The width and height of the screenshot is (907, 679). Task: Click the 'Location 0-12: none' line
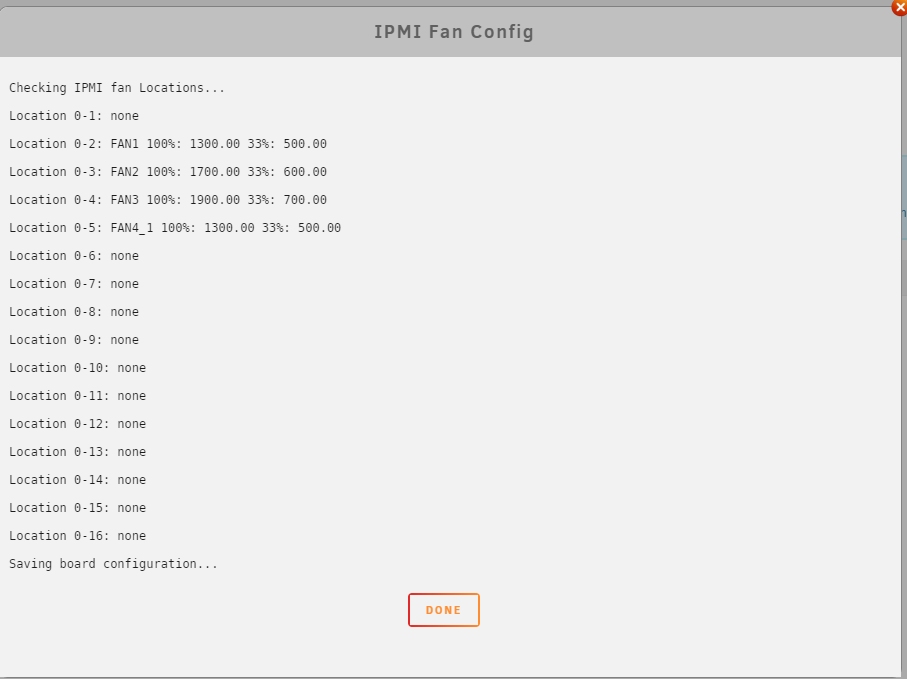coord(78,424)
